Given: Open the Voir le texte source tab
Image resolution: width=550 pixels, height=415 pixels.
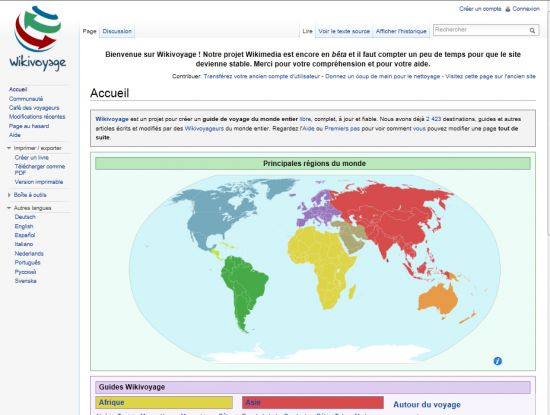Looking at the screenshot, I should tap(344, 31).
